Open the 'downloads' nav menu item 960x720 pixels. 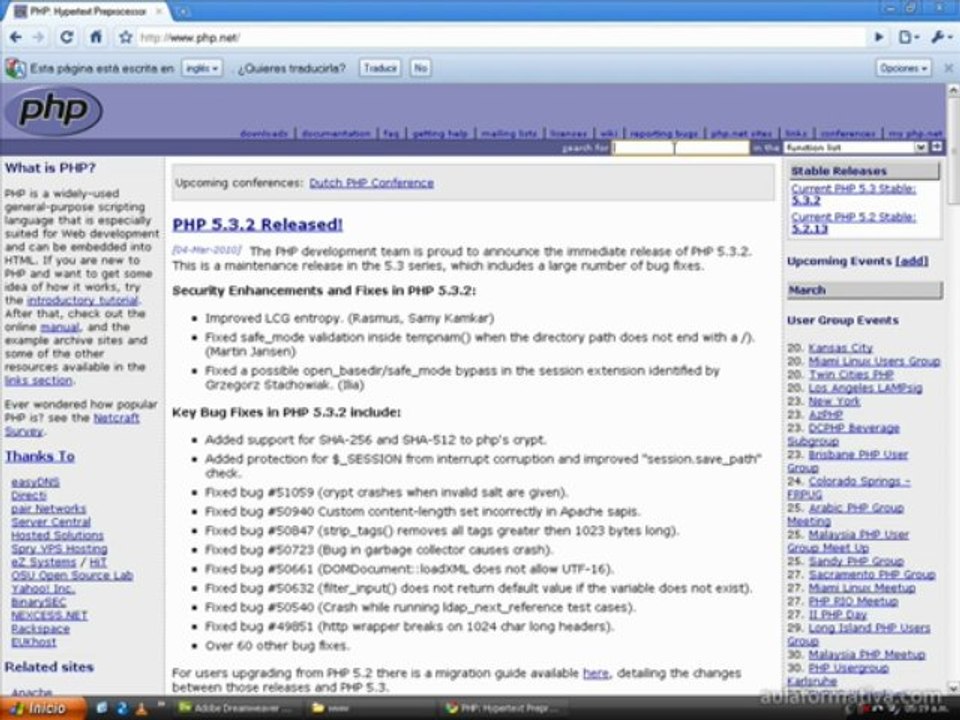264,133
